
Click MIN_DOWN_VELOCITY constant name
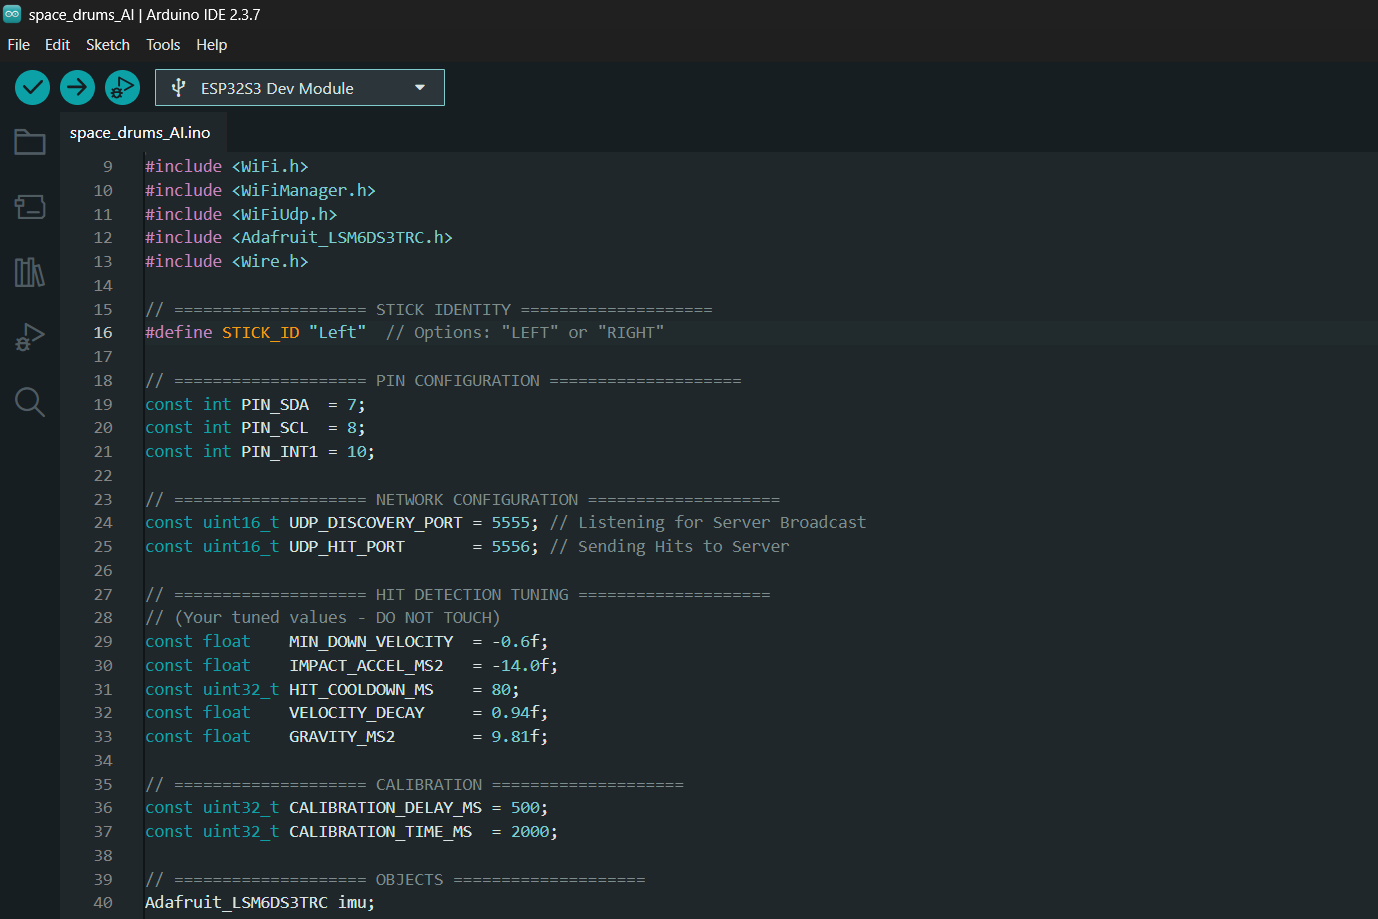click(371, 642)
